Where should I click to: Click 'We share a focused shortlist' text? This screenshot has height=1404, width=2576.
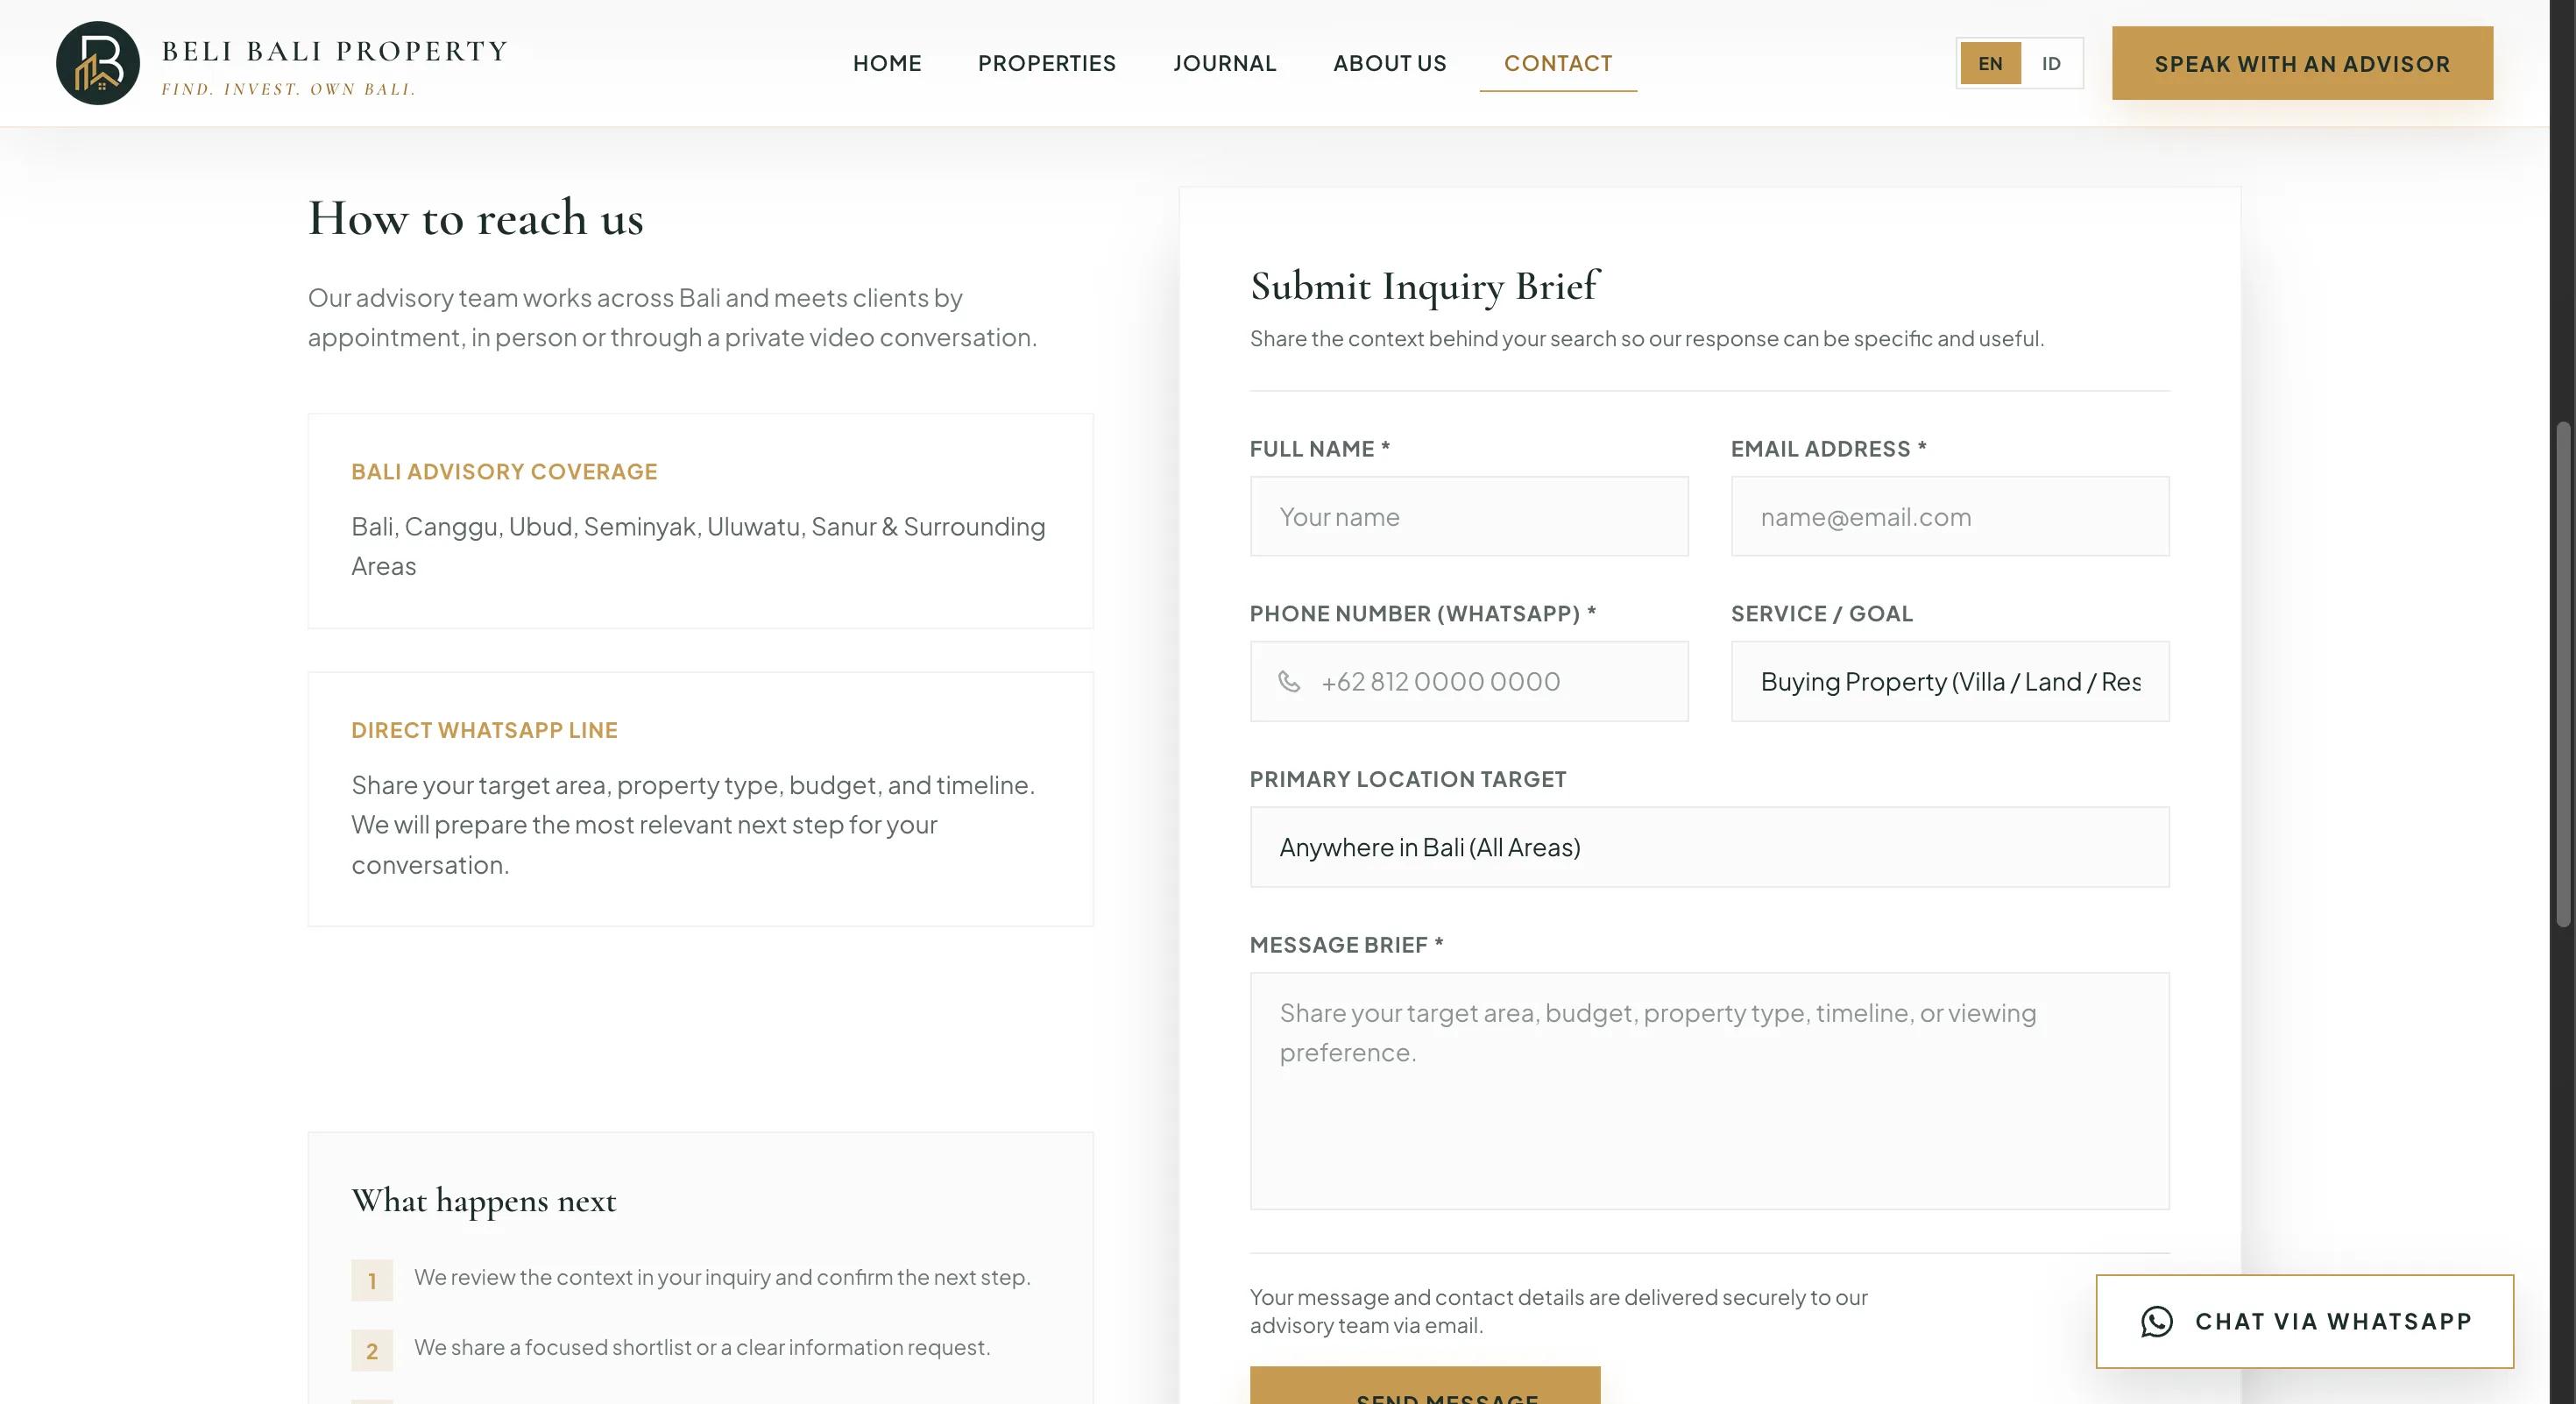[x=702, y=1347]
